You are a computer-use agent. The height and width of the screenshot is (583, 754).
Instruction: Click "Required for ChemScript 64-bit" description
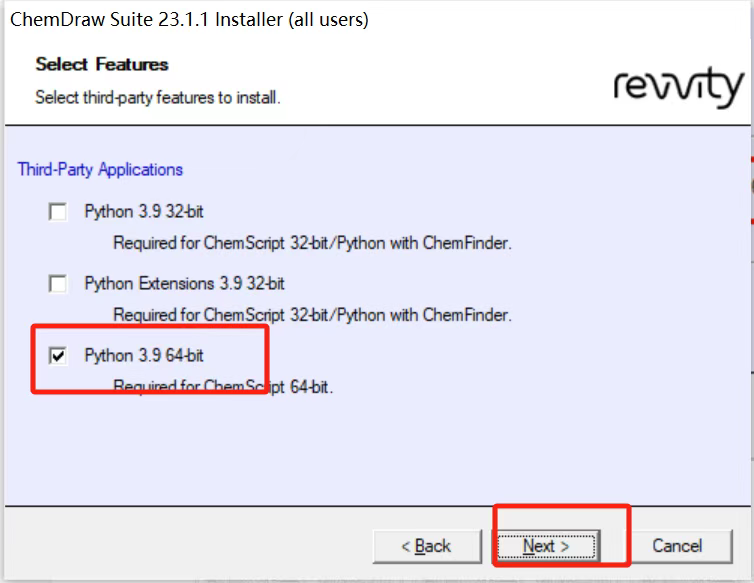(x=223, y=387)
